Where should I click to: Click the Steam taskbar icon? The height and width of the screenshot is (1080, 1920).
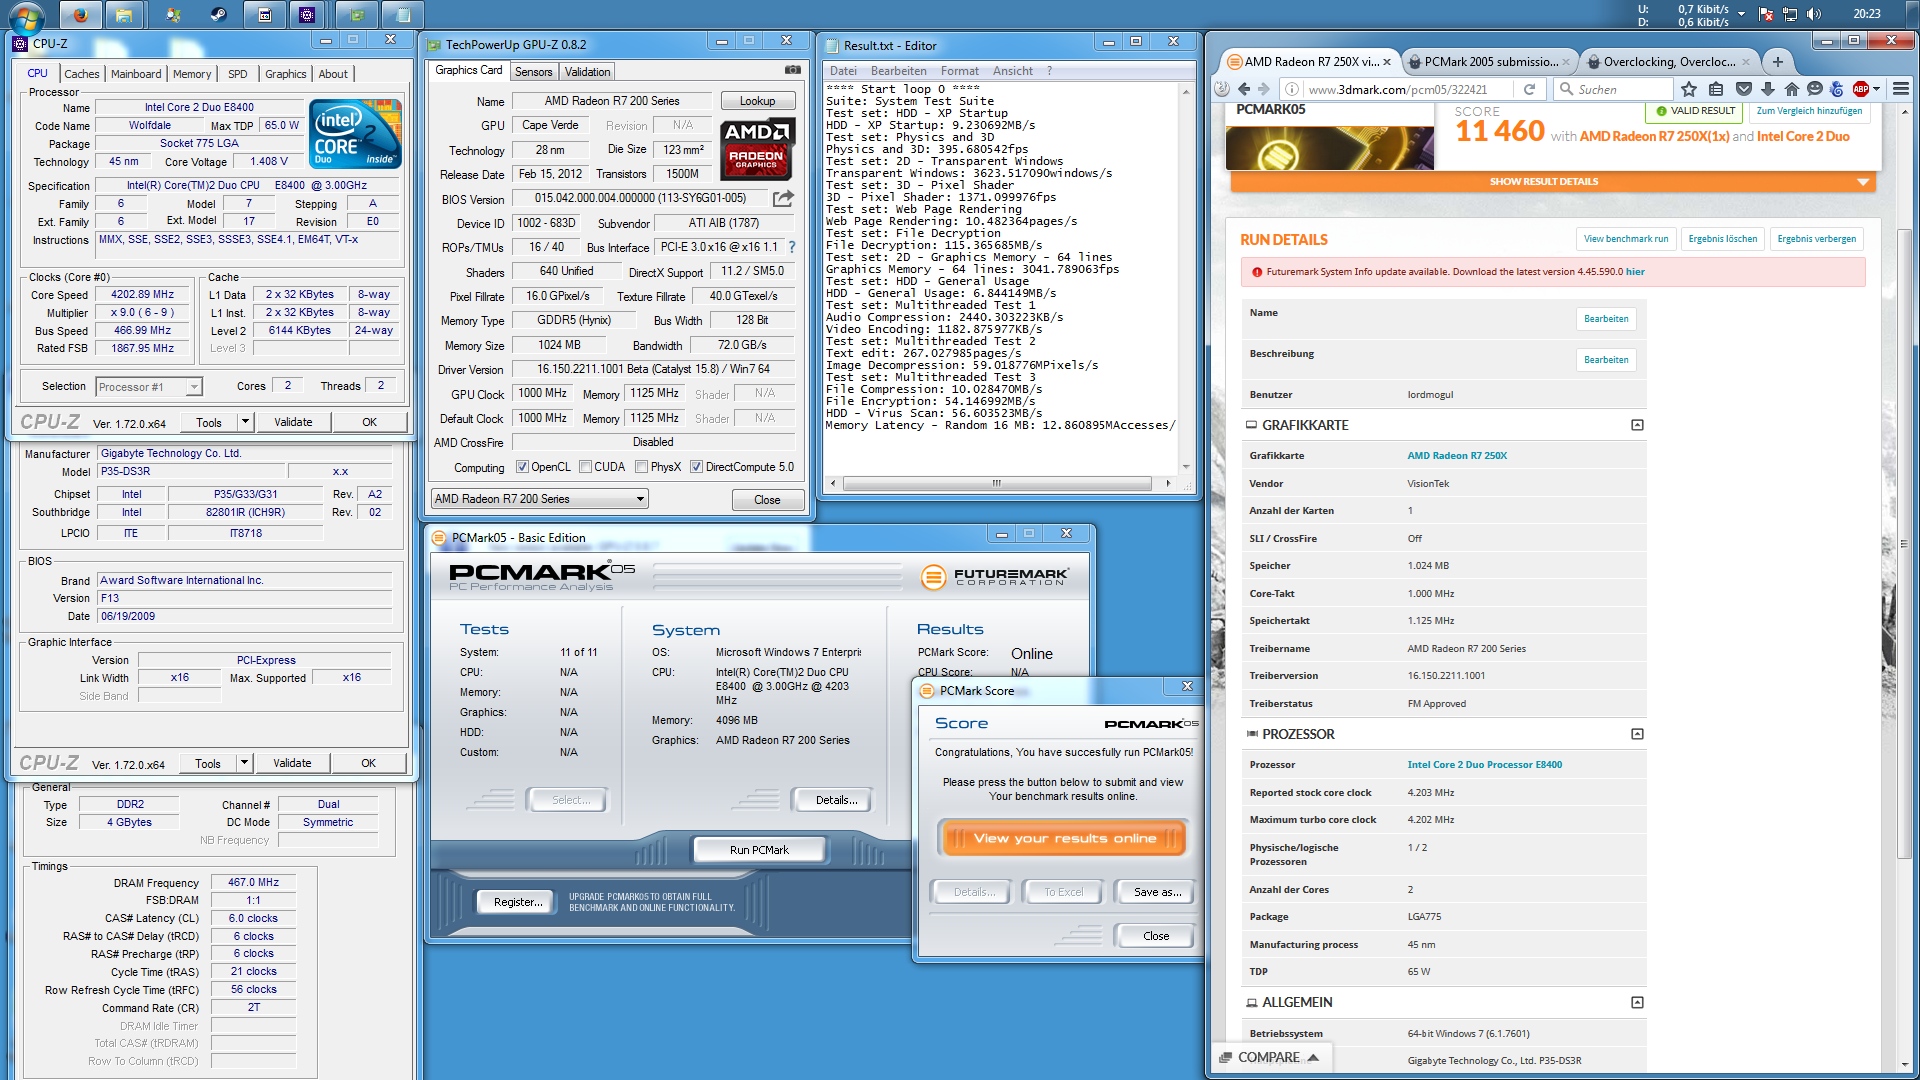tap(218, 15)
